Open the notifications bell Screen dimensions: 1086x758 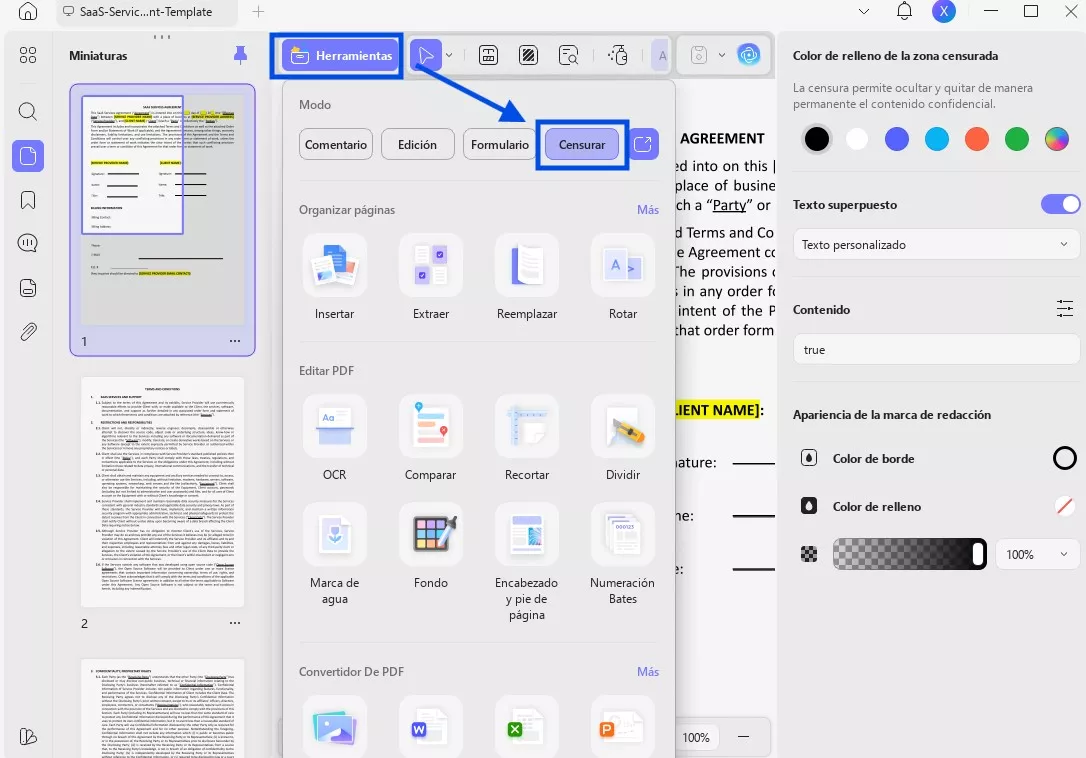point(904,11)
